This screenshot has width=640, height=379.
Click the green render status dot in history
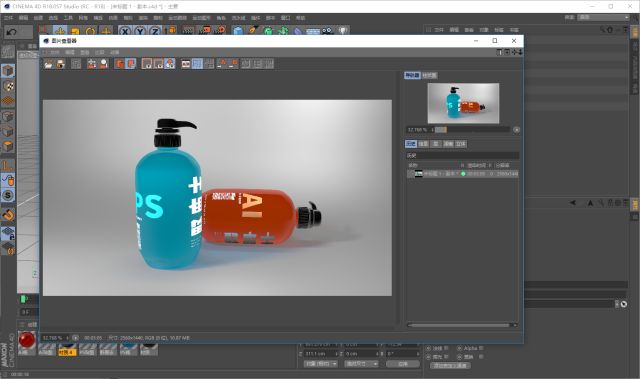coord(463,174)
